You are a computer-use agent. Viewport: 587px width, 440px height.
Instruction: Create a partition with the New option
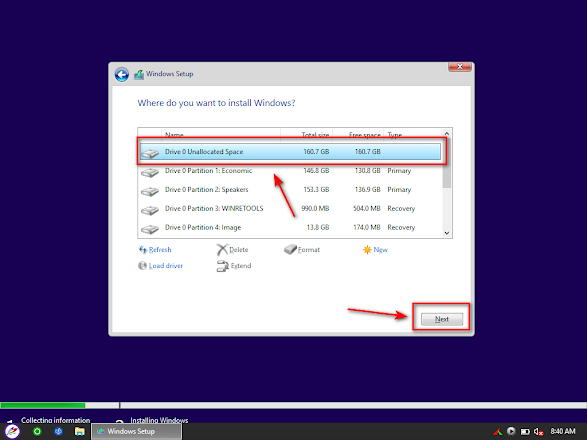click(375, 249)
